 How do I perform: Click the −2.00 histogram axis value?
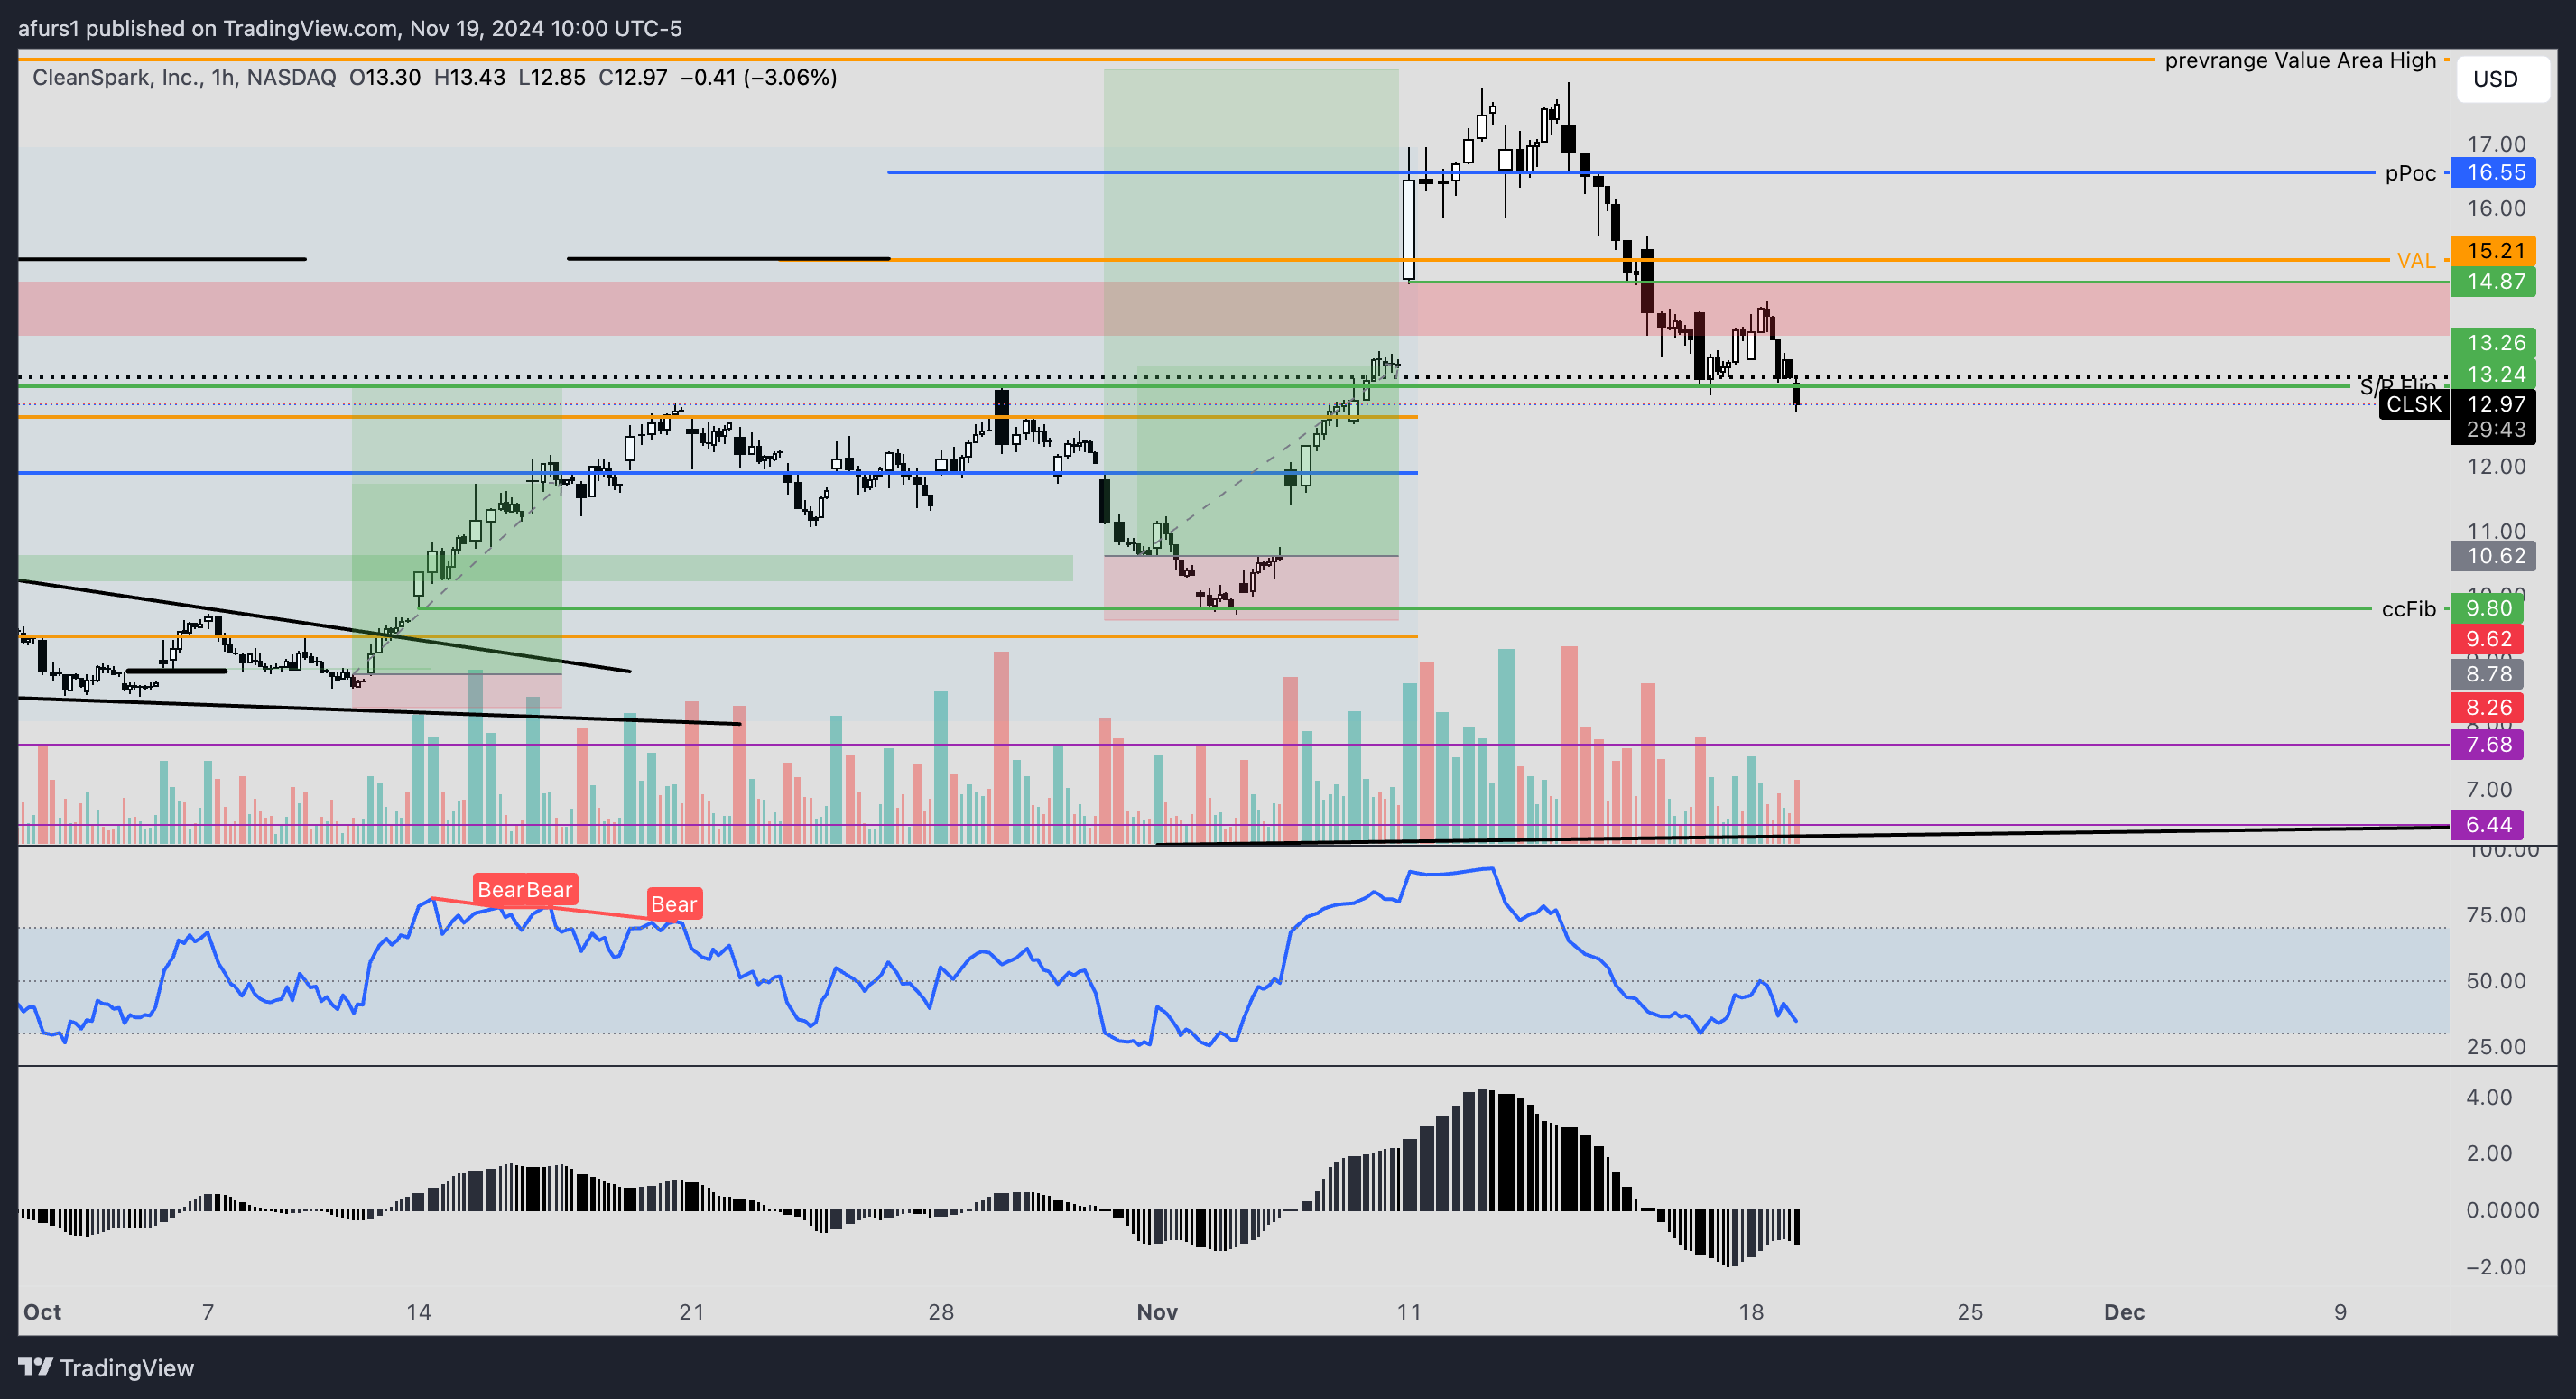pyautogui.click(x=2496, y=1267)
